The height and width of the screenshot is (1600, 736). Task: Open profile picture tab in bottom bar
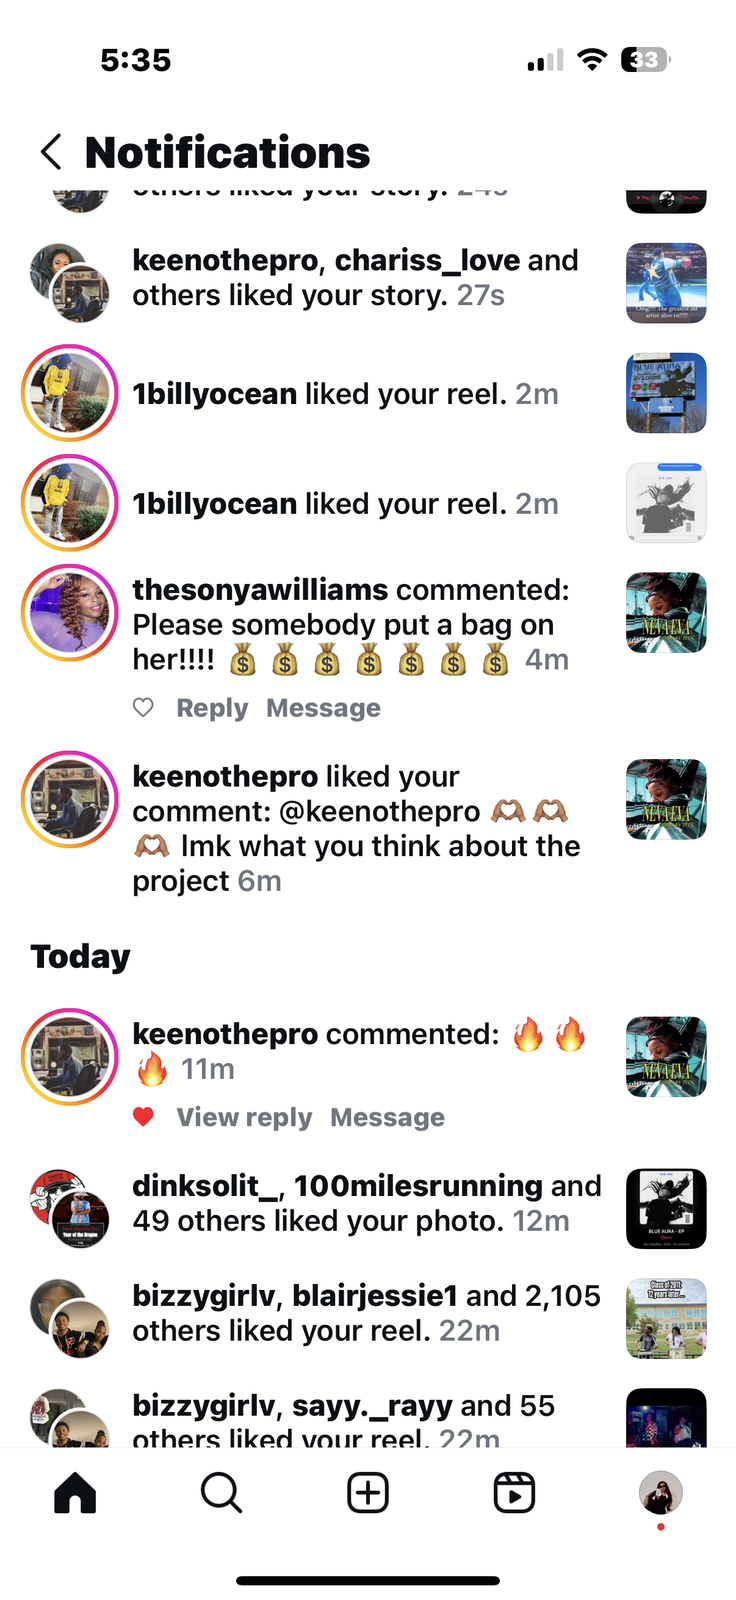(x=661, y=1493)
